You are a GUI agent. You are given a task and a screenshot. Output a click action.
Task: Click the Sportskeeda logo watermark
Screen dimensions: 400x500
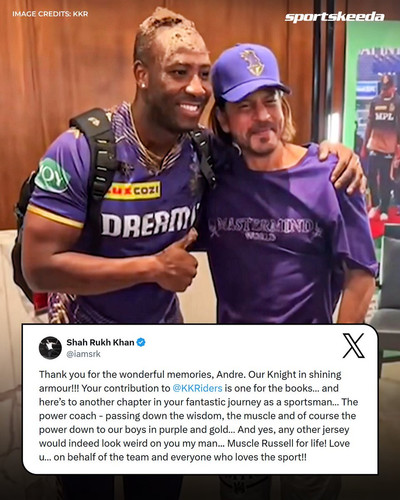[334, 17]
